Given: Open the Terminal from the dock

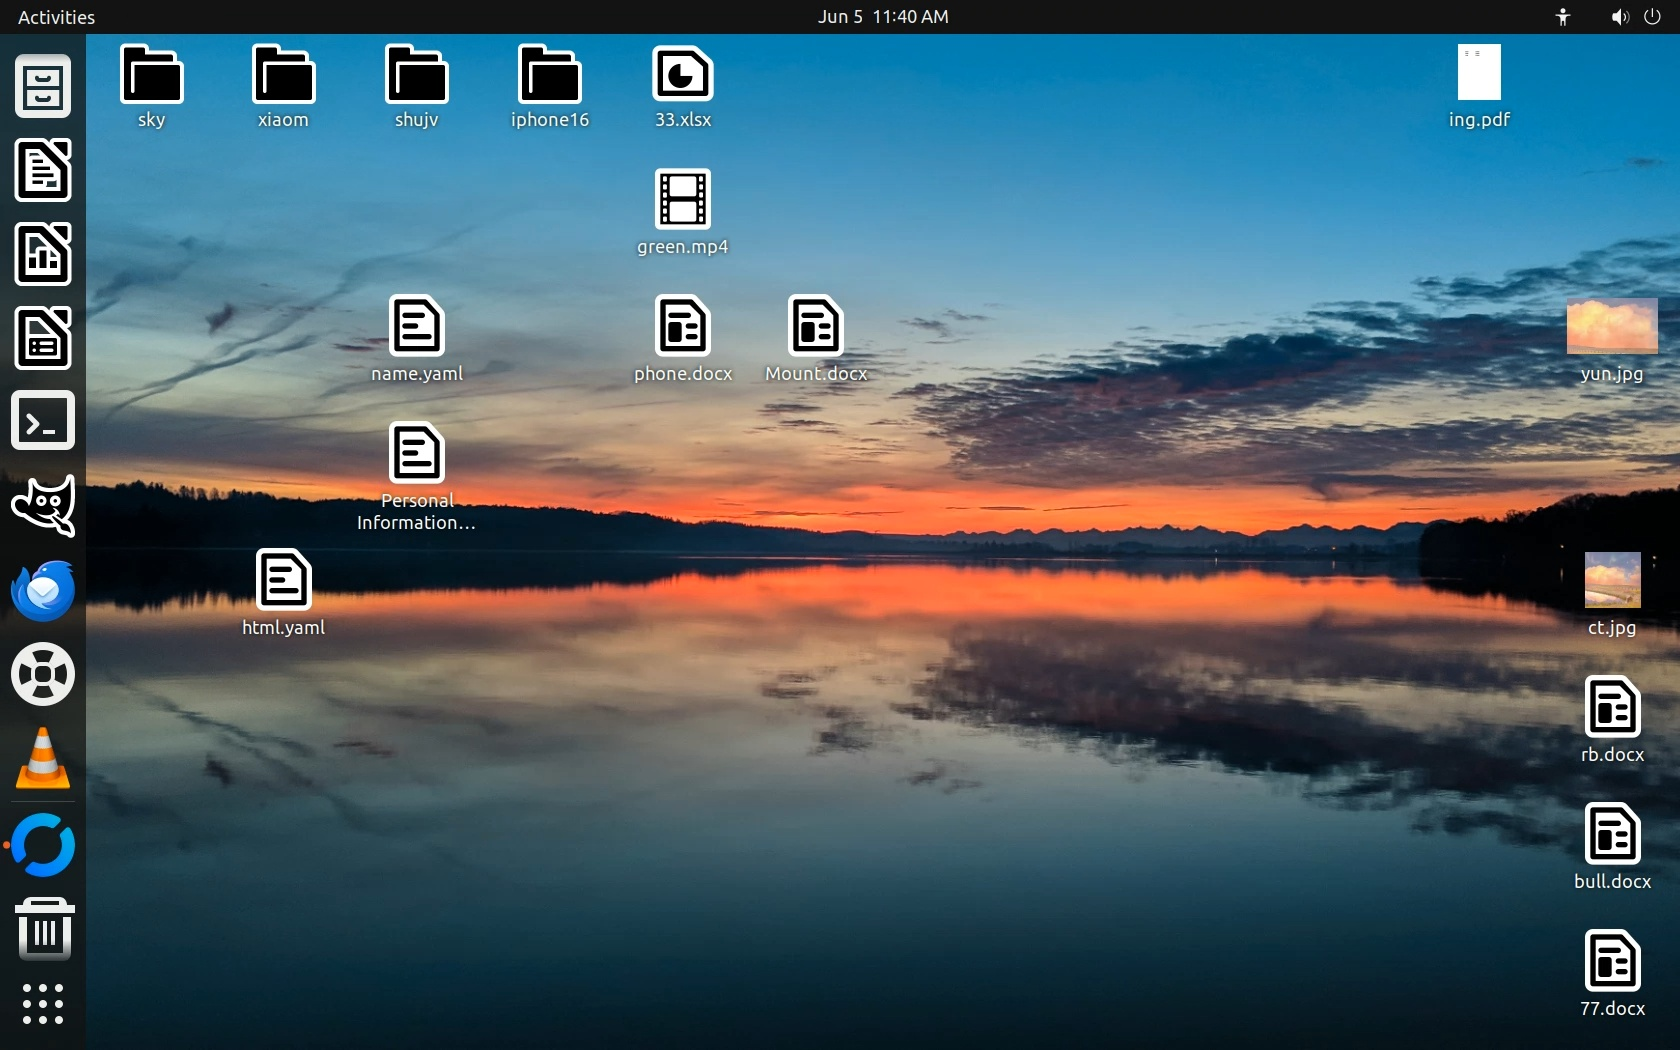Looking at the screenshot, I should 43,421.
